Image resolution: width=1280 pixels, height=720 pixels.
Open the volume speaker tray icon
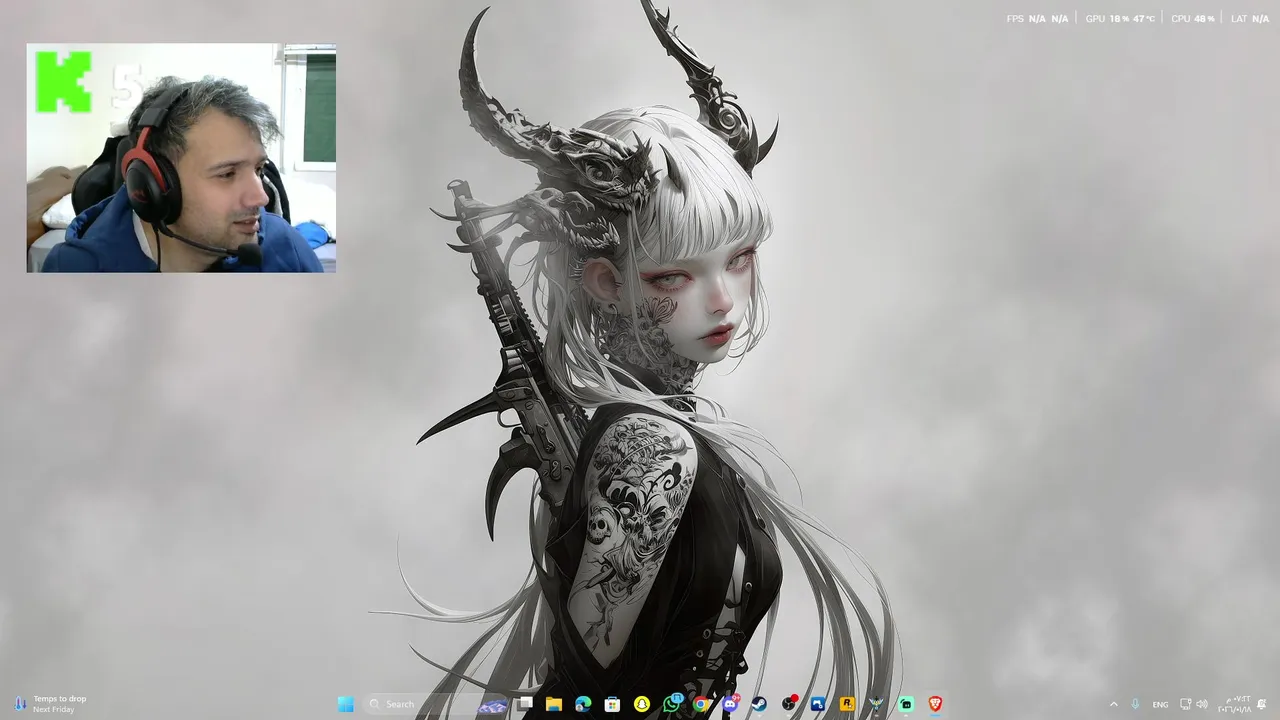[1202, 704]
